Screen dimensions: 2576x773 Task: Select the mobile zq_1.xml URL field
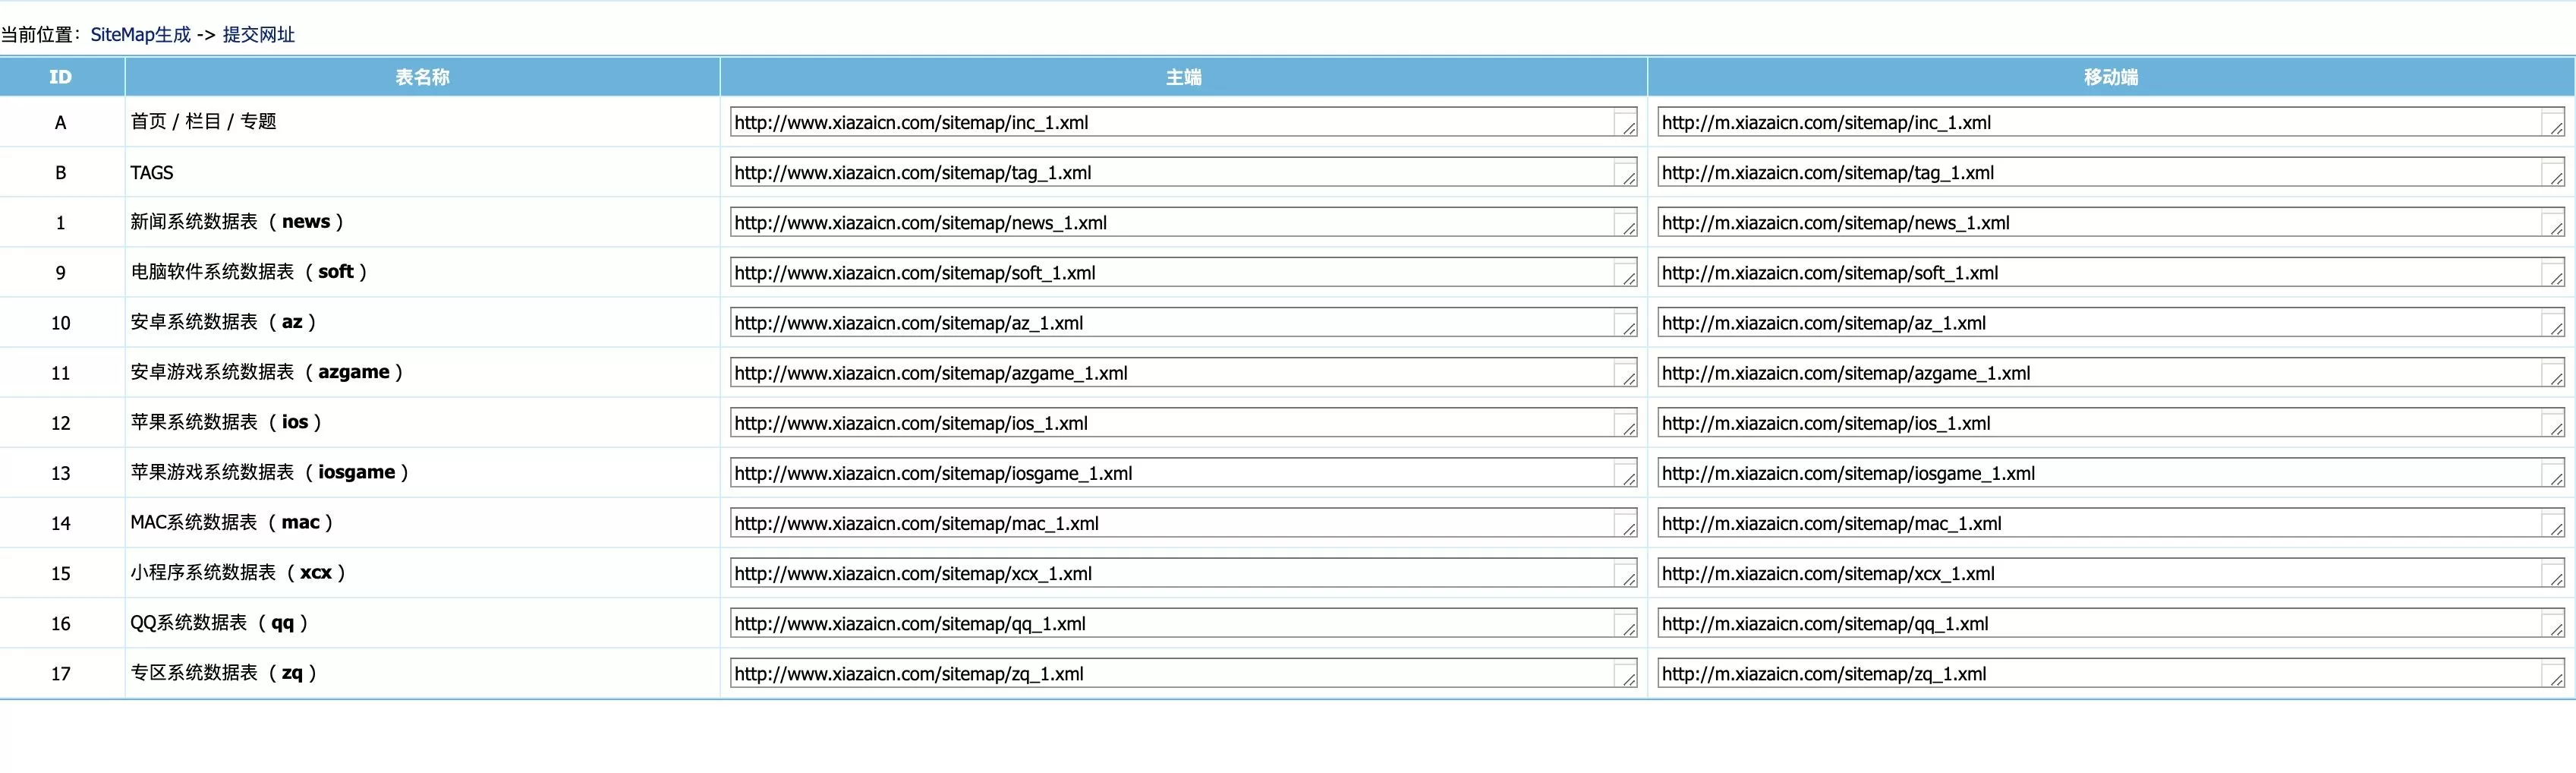coord(2111,673)
